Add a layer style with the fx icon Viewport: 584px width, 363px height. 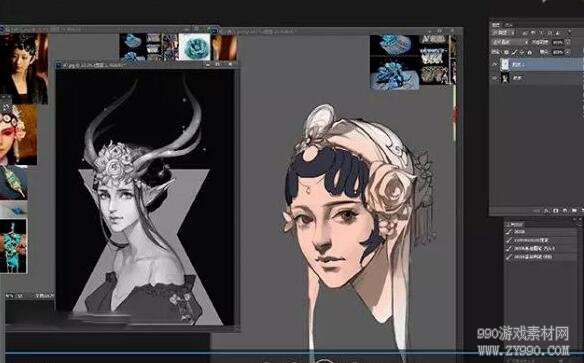tap(546, 211)
